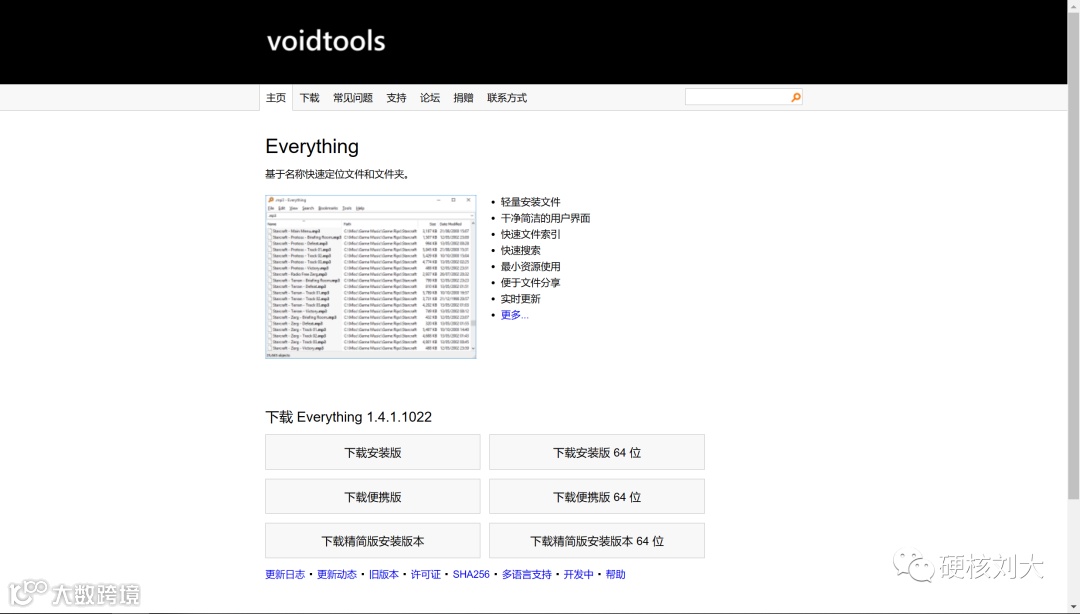Image resolution: width=1080 pixels, height=614 pixels.
Task: Click the Everything page heading
Action: click(312, 146)
